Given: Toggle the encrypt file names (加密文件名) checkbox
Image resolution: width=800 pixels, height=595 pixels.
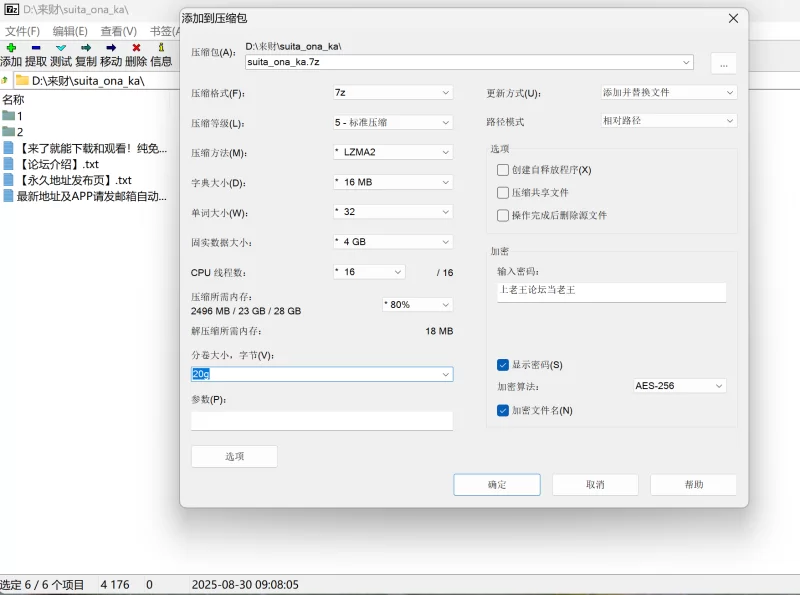Looking at the screenshot, I should click(x=503, y=410).
